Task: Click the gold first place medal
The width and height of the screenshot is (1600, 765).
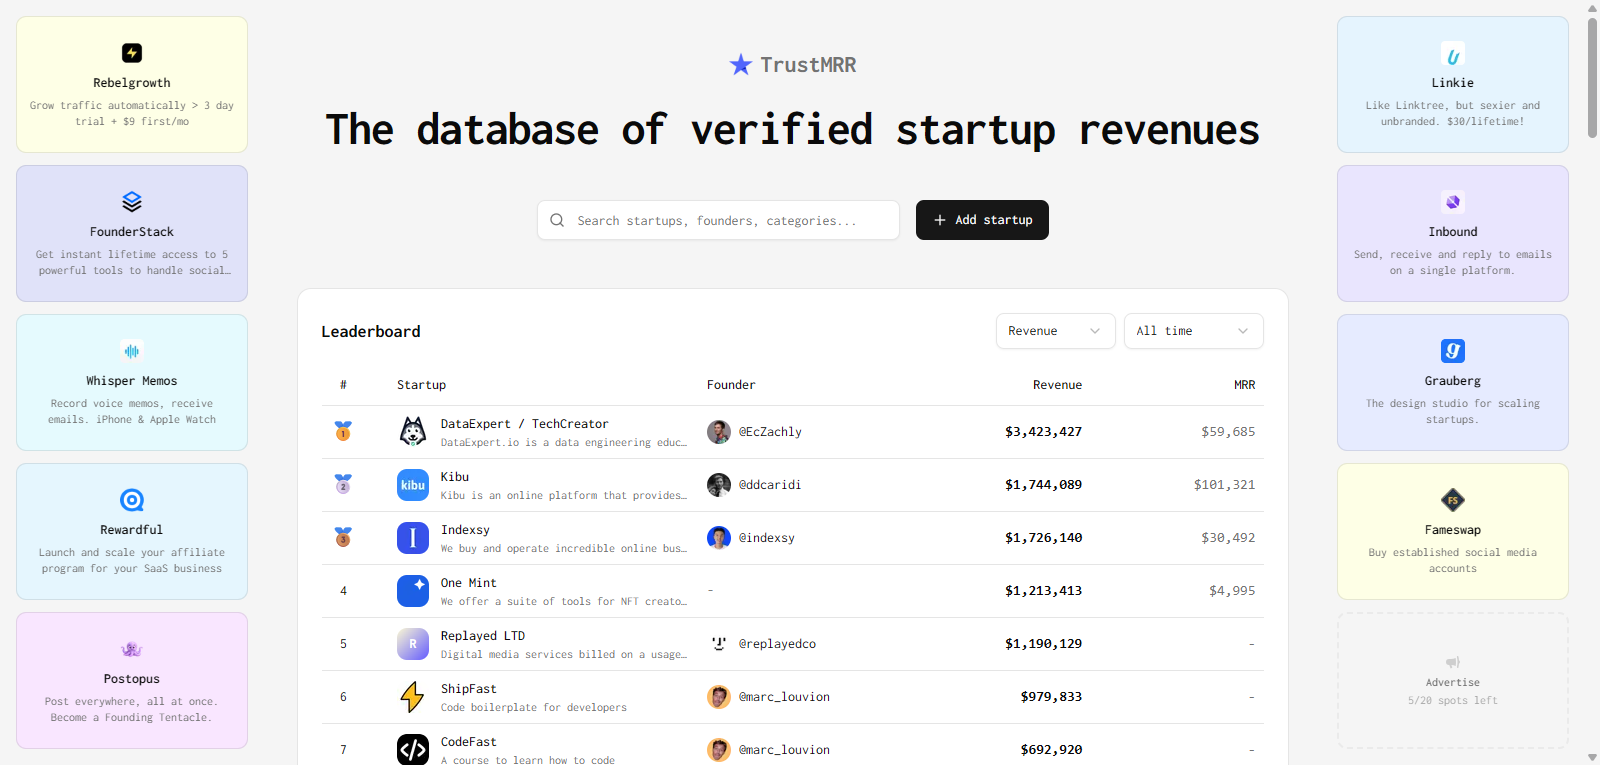Action: click(x=343, y=431)
